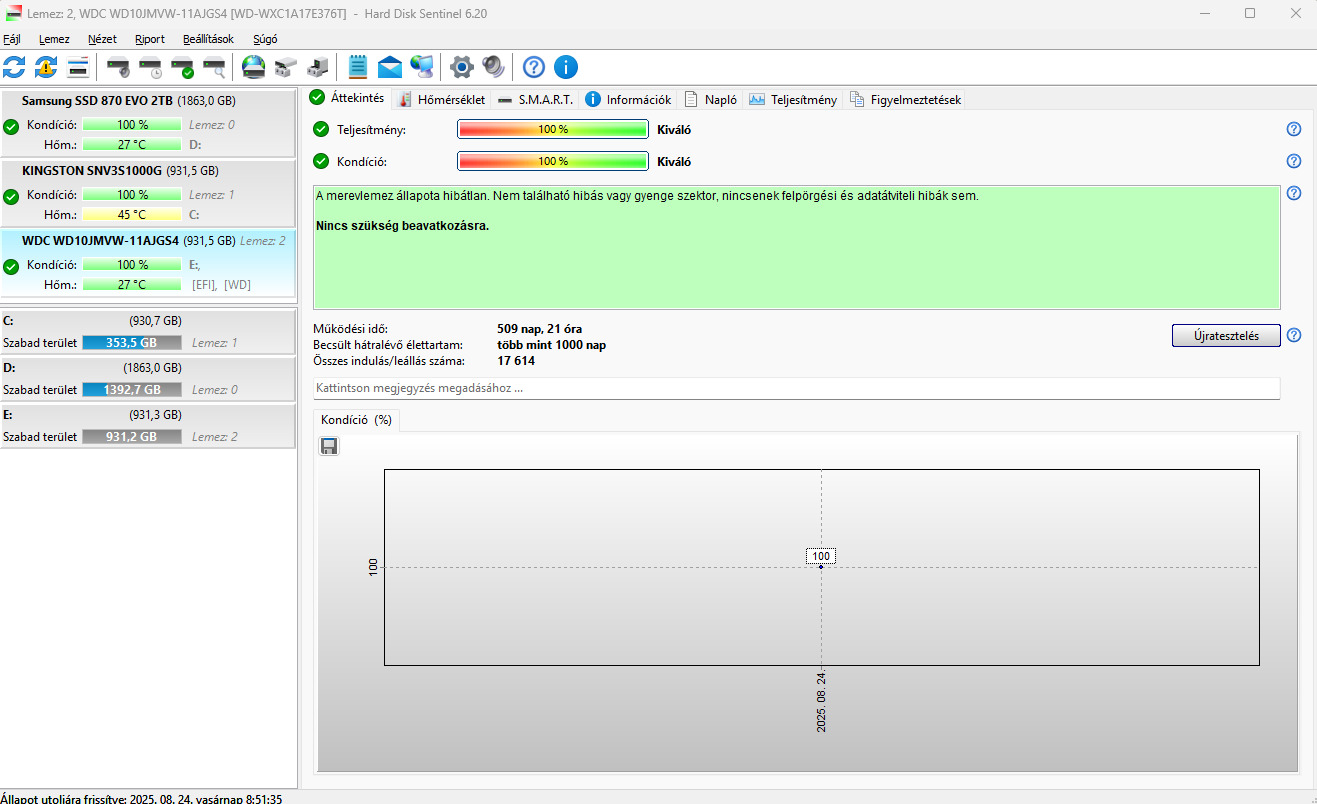Open the Nézet menu
The height and width of the screenshot is (804, 1317).
[x=102, y=39]
